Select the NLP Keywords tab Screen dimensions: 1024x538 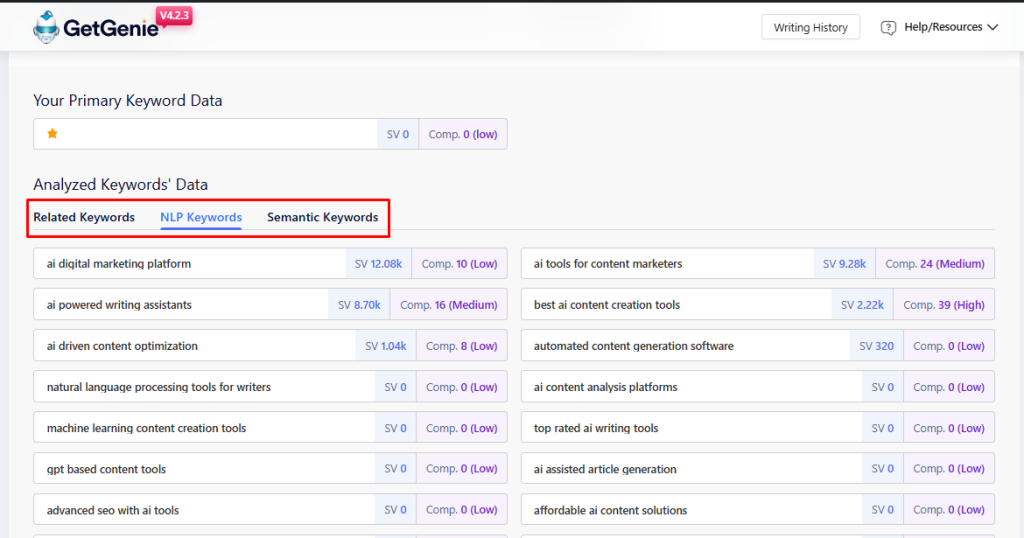pos(201,217)
